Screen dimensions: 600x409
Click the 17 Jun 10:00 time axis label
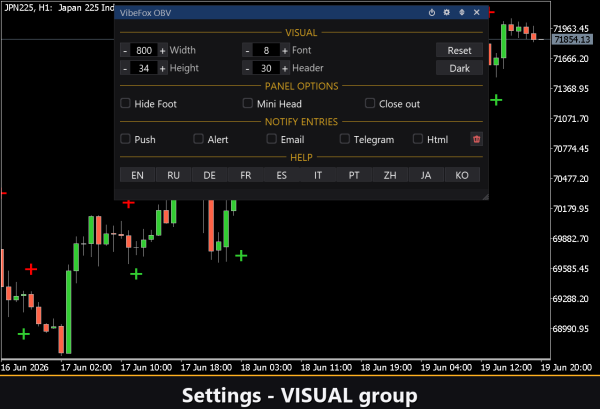click(x=146, y=368)
